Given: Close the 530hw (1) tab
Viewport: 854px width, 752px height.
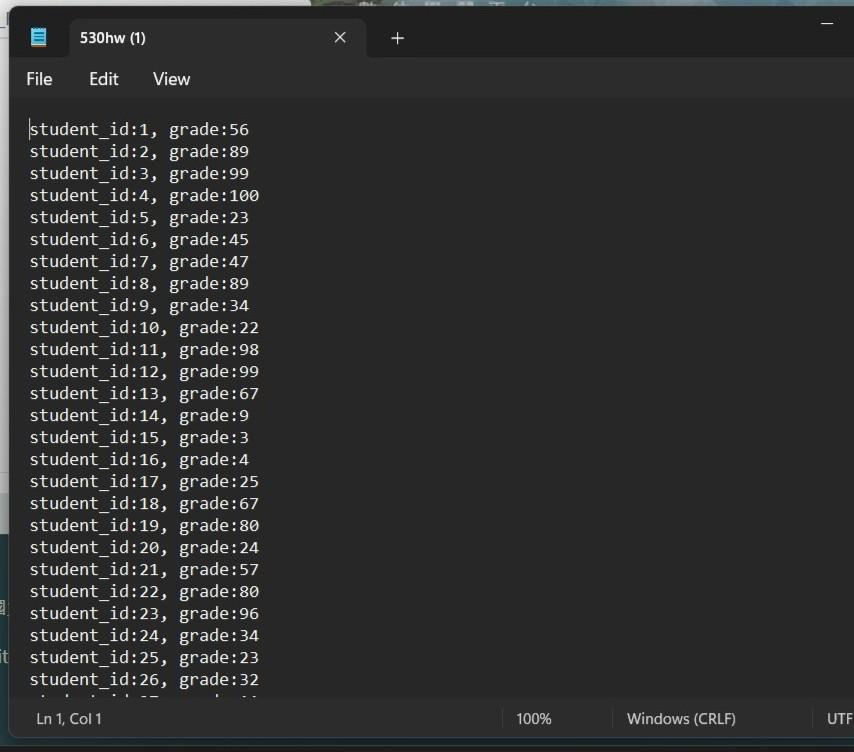Looking at the screenshot, I should pos(339,37).
